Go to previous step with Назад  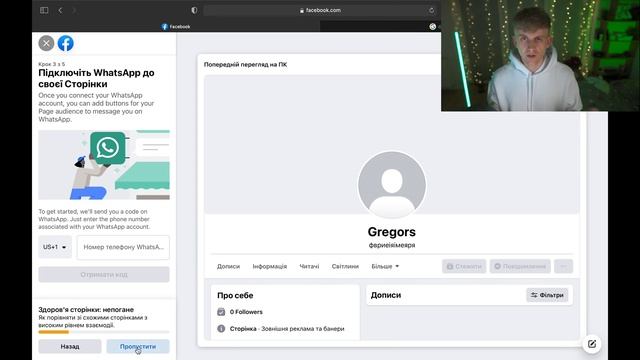[x=70, y=346]
